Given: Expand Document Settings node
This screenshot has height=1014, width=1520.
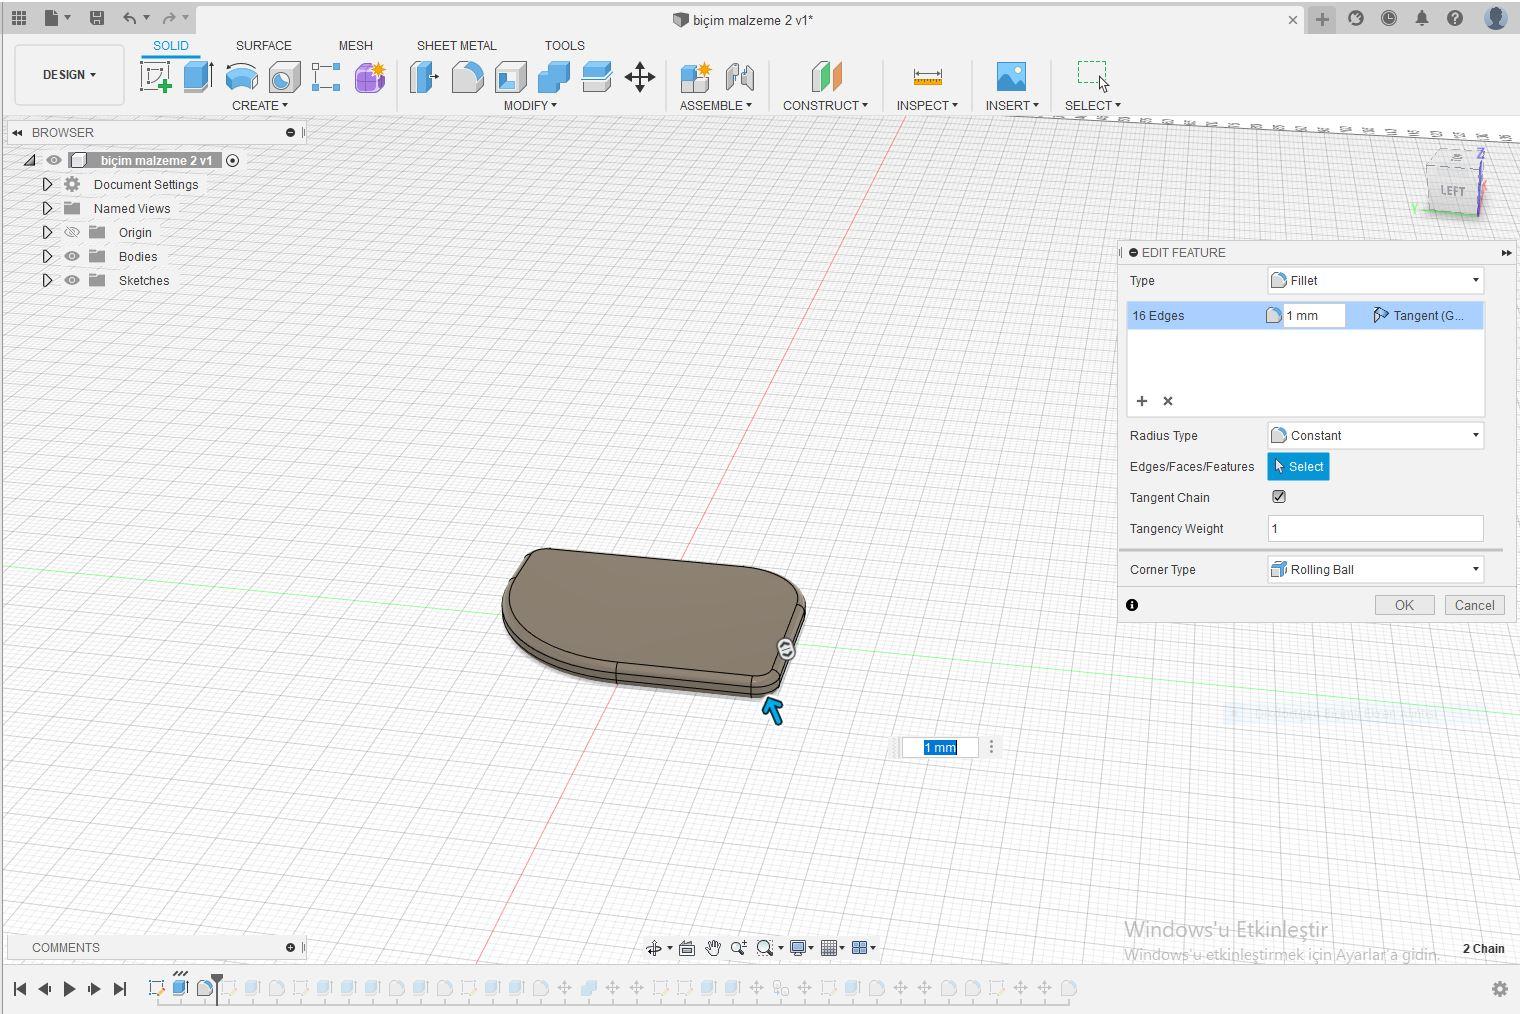Looking at the screenshot, I should [x=47, y=184].
